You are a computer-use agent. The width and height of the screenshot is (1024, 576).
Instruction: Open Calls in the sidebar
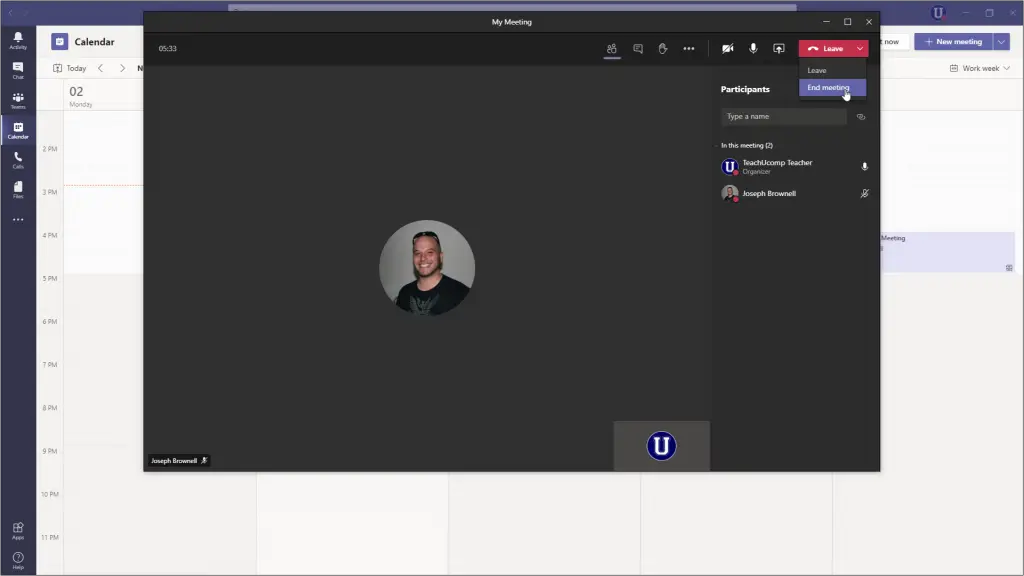coord(18,161)
